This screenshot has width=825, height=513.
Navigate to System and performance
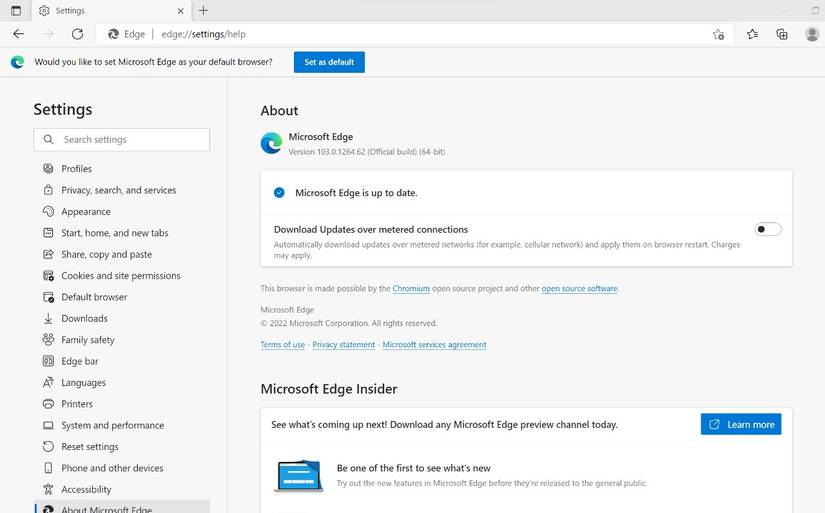112,426
